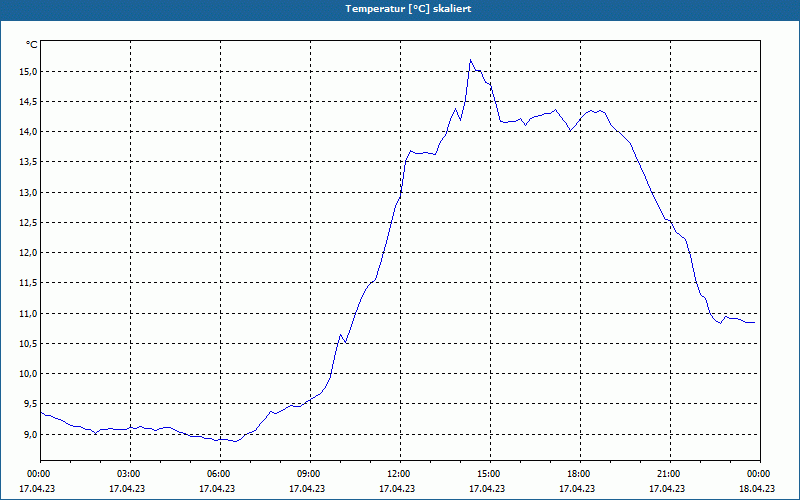Image resolution: width=800 pixels, height=500 pixels.
Task: Click the 18:00 time label
Action: pyautogui.click(x=580, y=474)
